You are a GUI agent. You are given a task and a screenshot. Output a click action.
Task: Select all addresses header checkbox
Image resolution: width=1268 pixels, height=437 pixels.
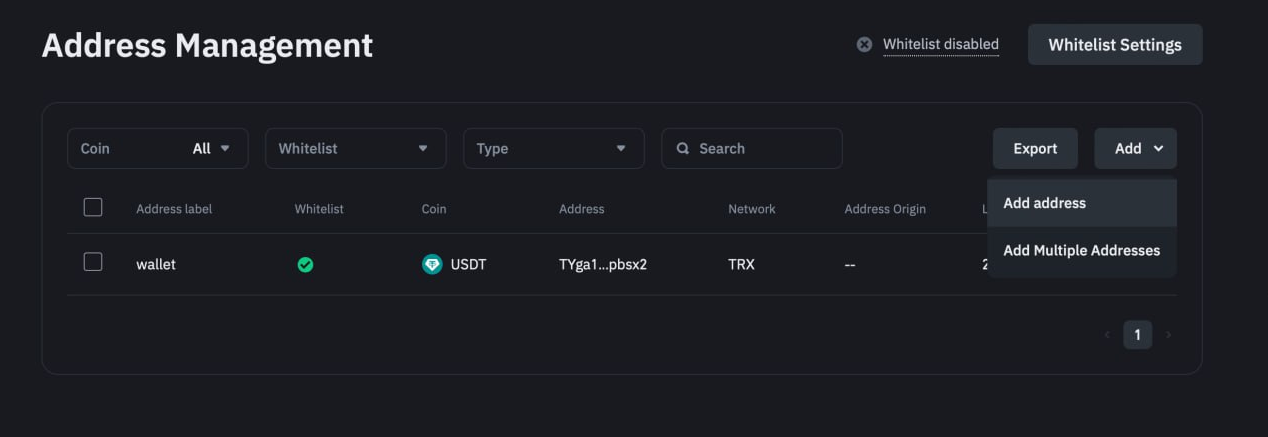(93, 207)
